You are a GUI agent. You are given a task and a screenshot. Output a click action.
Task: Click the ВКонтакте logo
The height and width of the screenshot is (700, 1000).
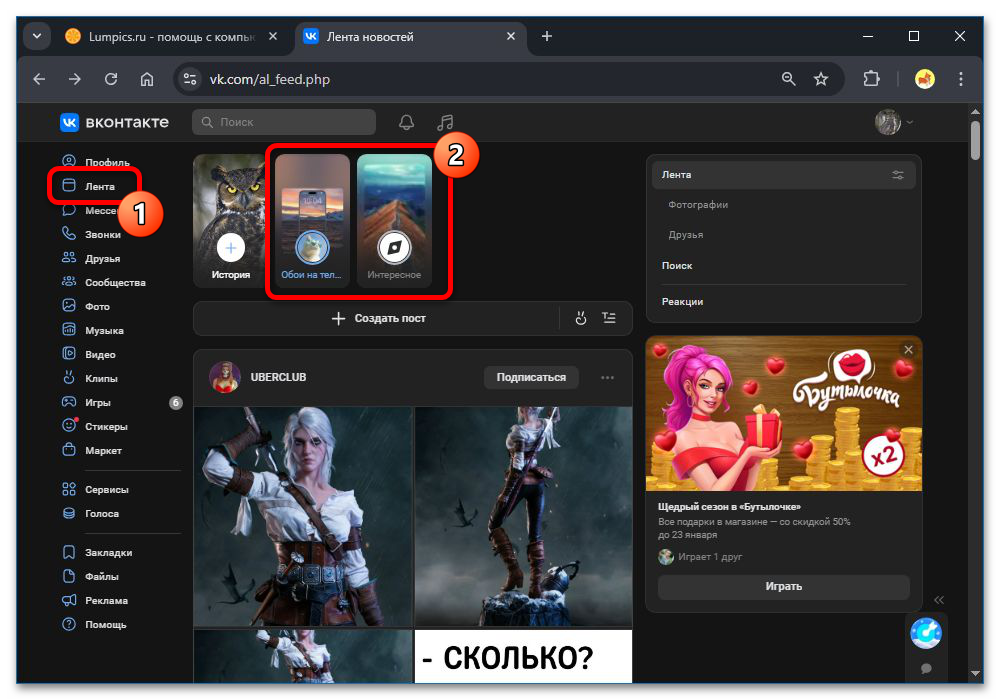point(115,122)
